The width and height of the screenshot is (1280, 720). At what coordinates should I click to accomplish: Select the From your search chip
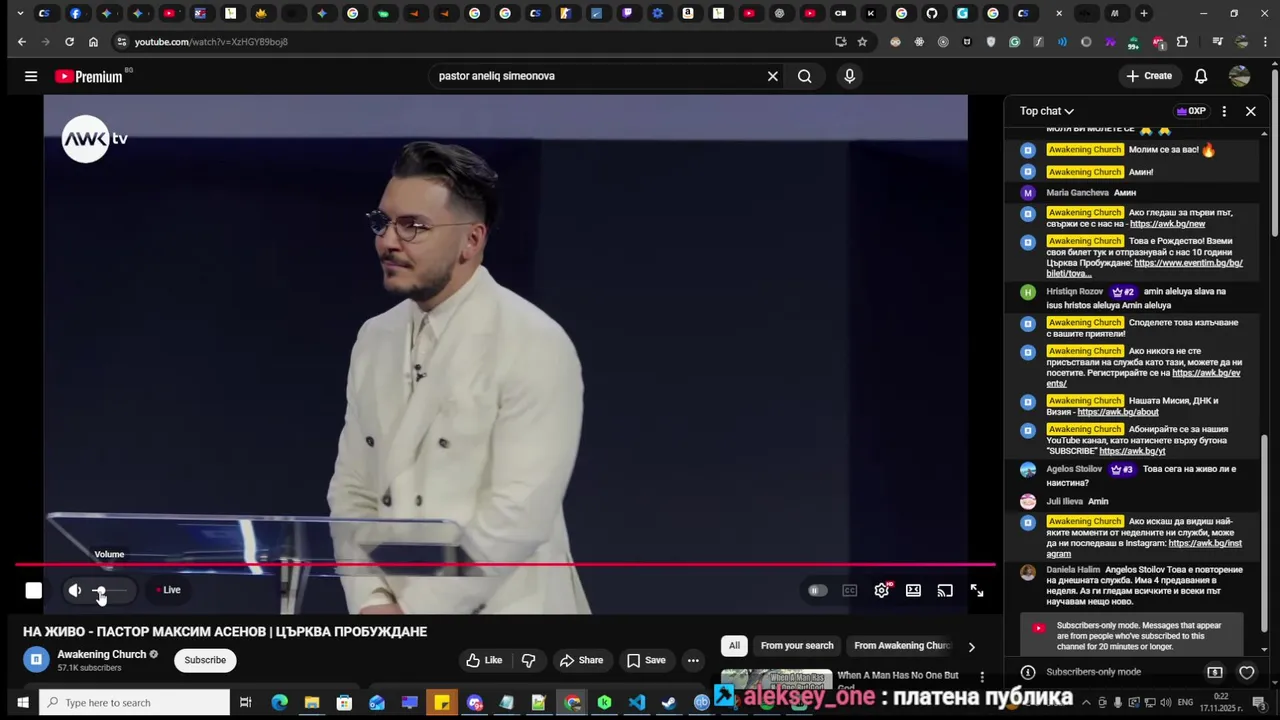tap(797, 645)
